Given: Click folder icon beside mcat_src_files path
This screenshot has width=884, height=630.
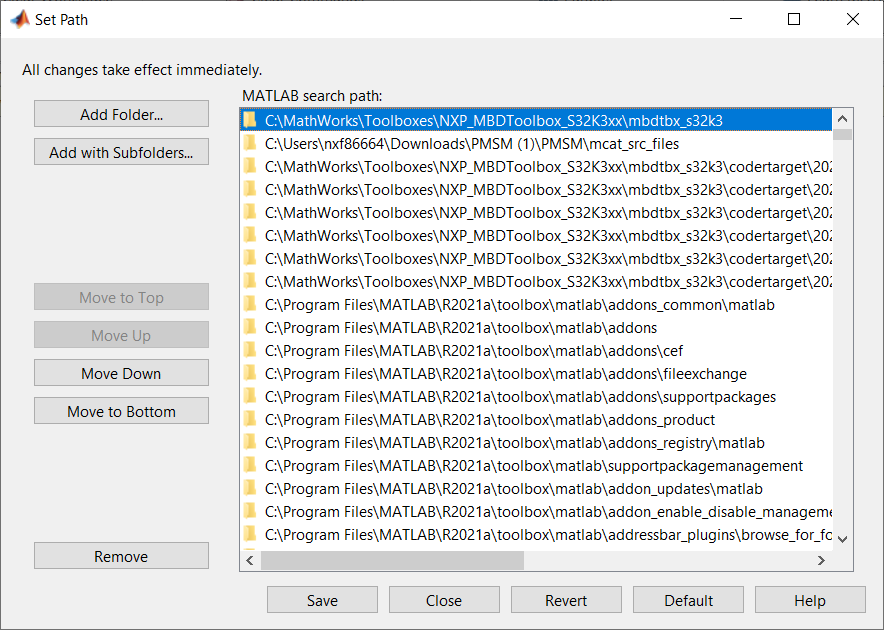Looking at the screenshot, I should pyautogui.click(x=250, y=143).
